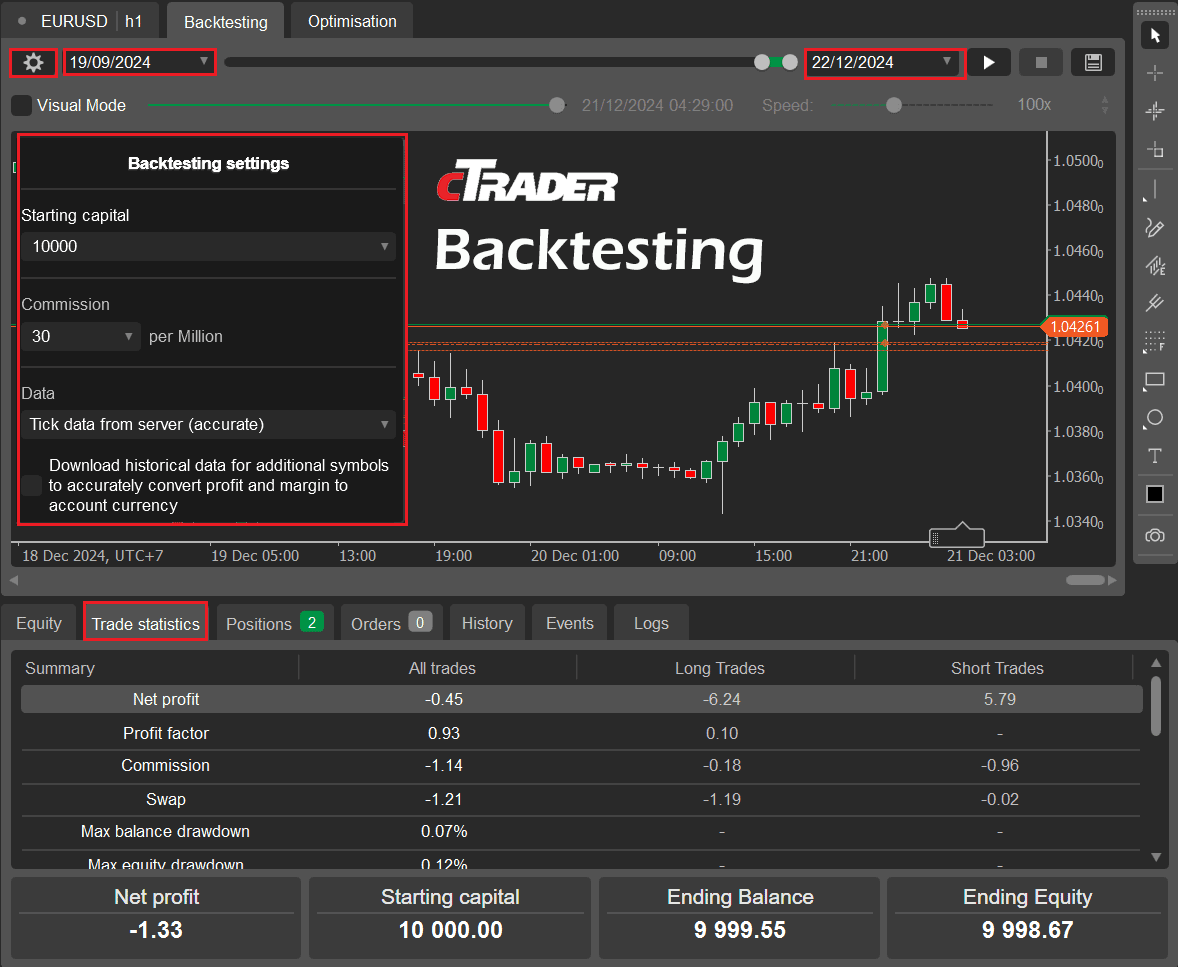The height and width of the screenshot is (967, 1178).
Task: Select the market snapshot crosshair tool
Action: (1155, 111)
